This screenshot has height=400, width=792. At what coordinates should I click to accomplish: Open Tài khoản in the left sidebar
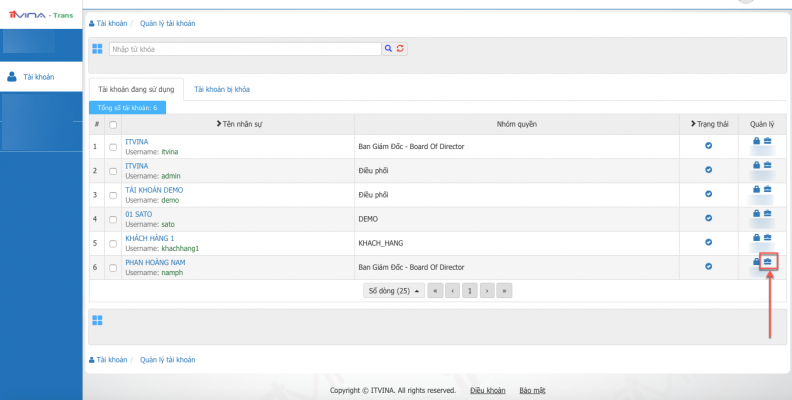pos(38,76)
